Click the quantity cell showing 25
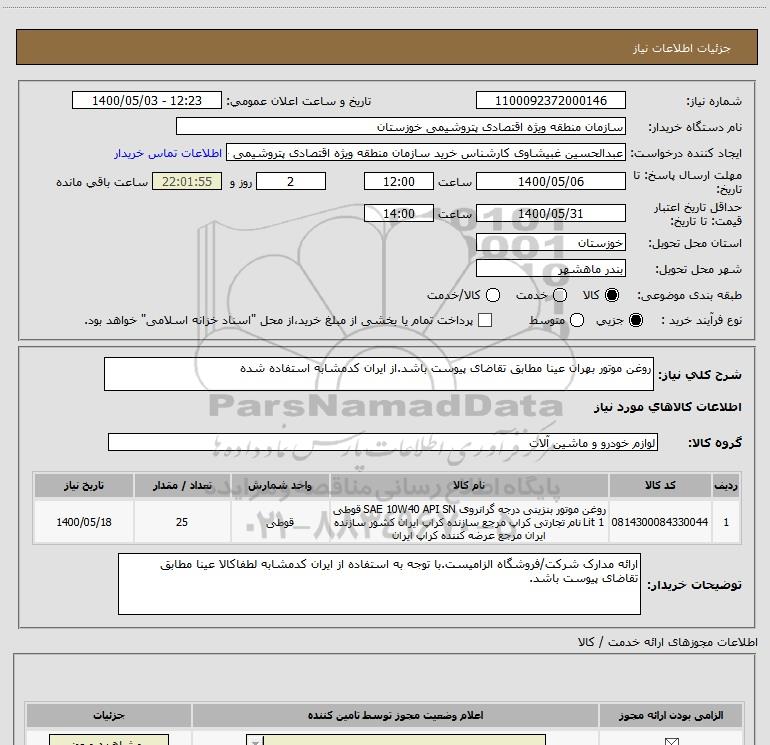The width and height of the screenshot is (770, 745). click(182, 522)
